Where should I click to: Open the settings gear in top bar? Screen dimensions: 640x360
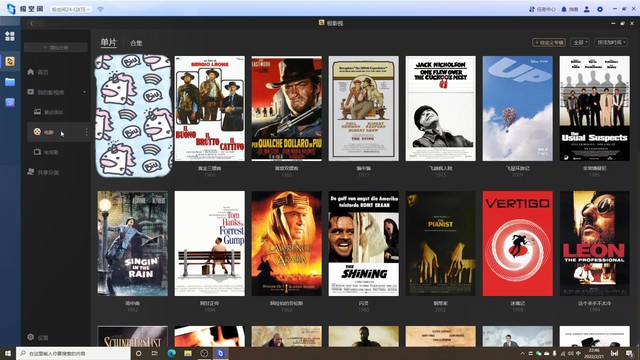click(x=600, y=9)
